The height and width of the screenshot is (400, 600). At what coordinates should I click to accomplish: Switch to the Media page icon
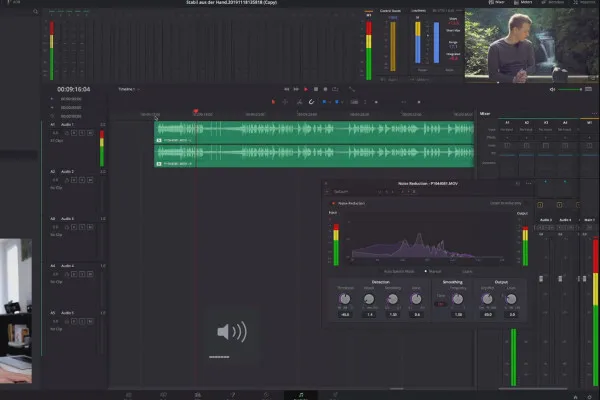tap(129, 395)
